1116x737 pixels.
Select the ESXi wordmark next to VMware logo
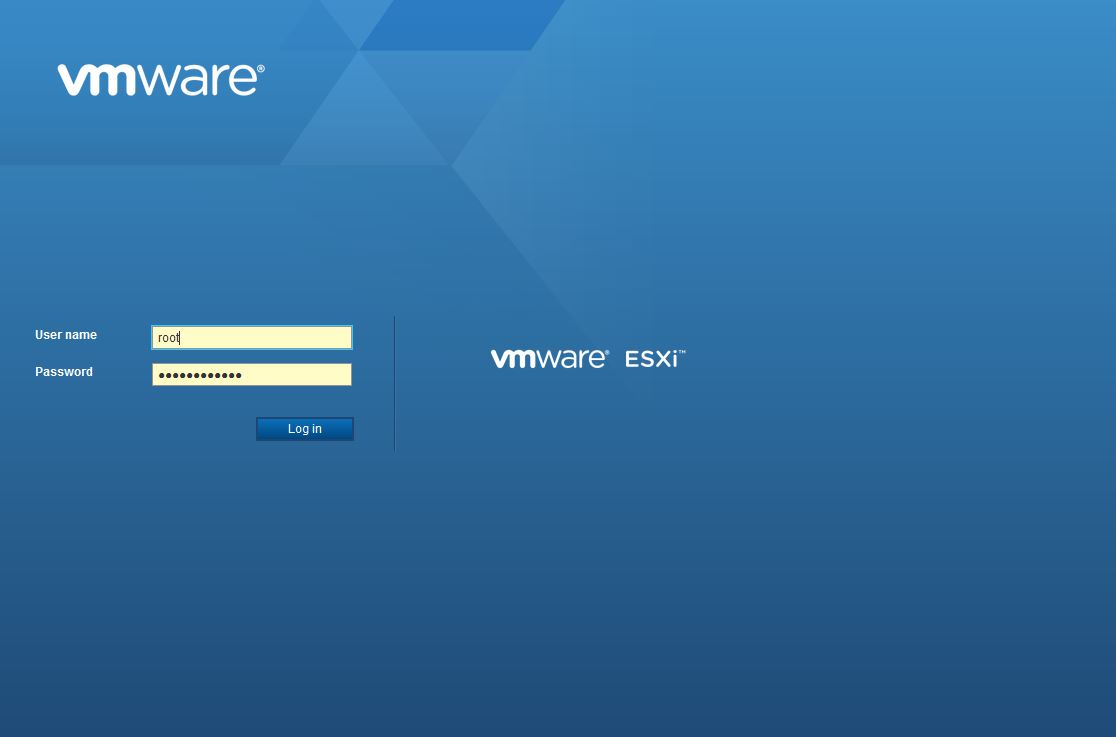coord(651,358)
